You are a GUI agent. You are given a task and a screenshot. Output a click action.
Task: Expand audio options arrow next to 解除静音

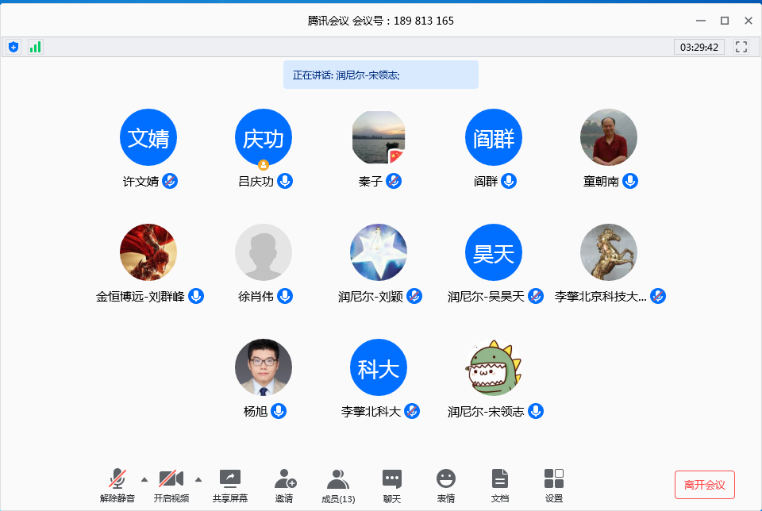tap(143, 478)
